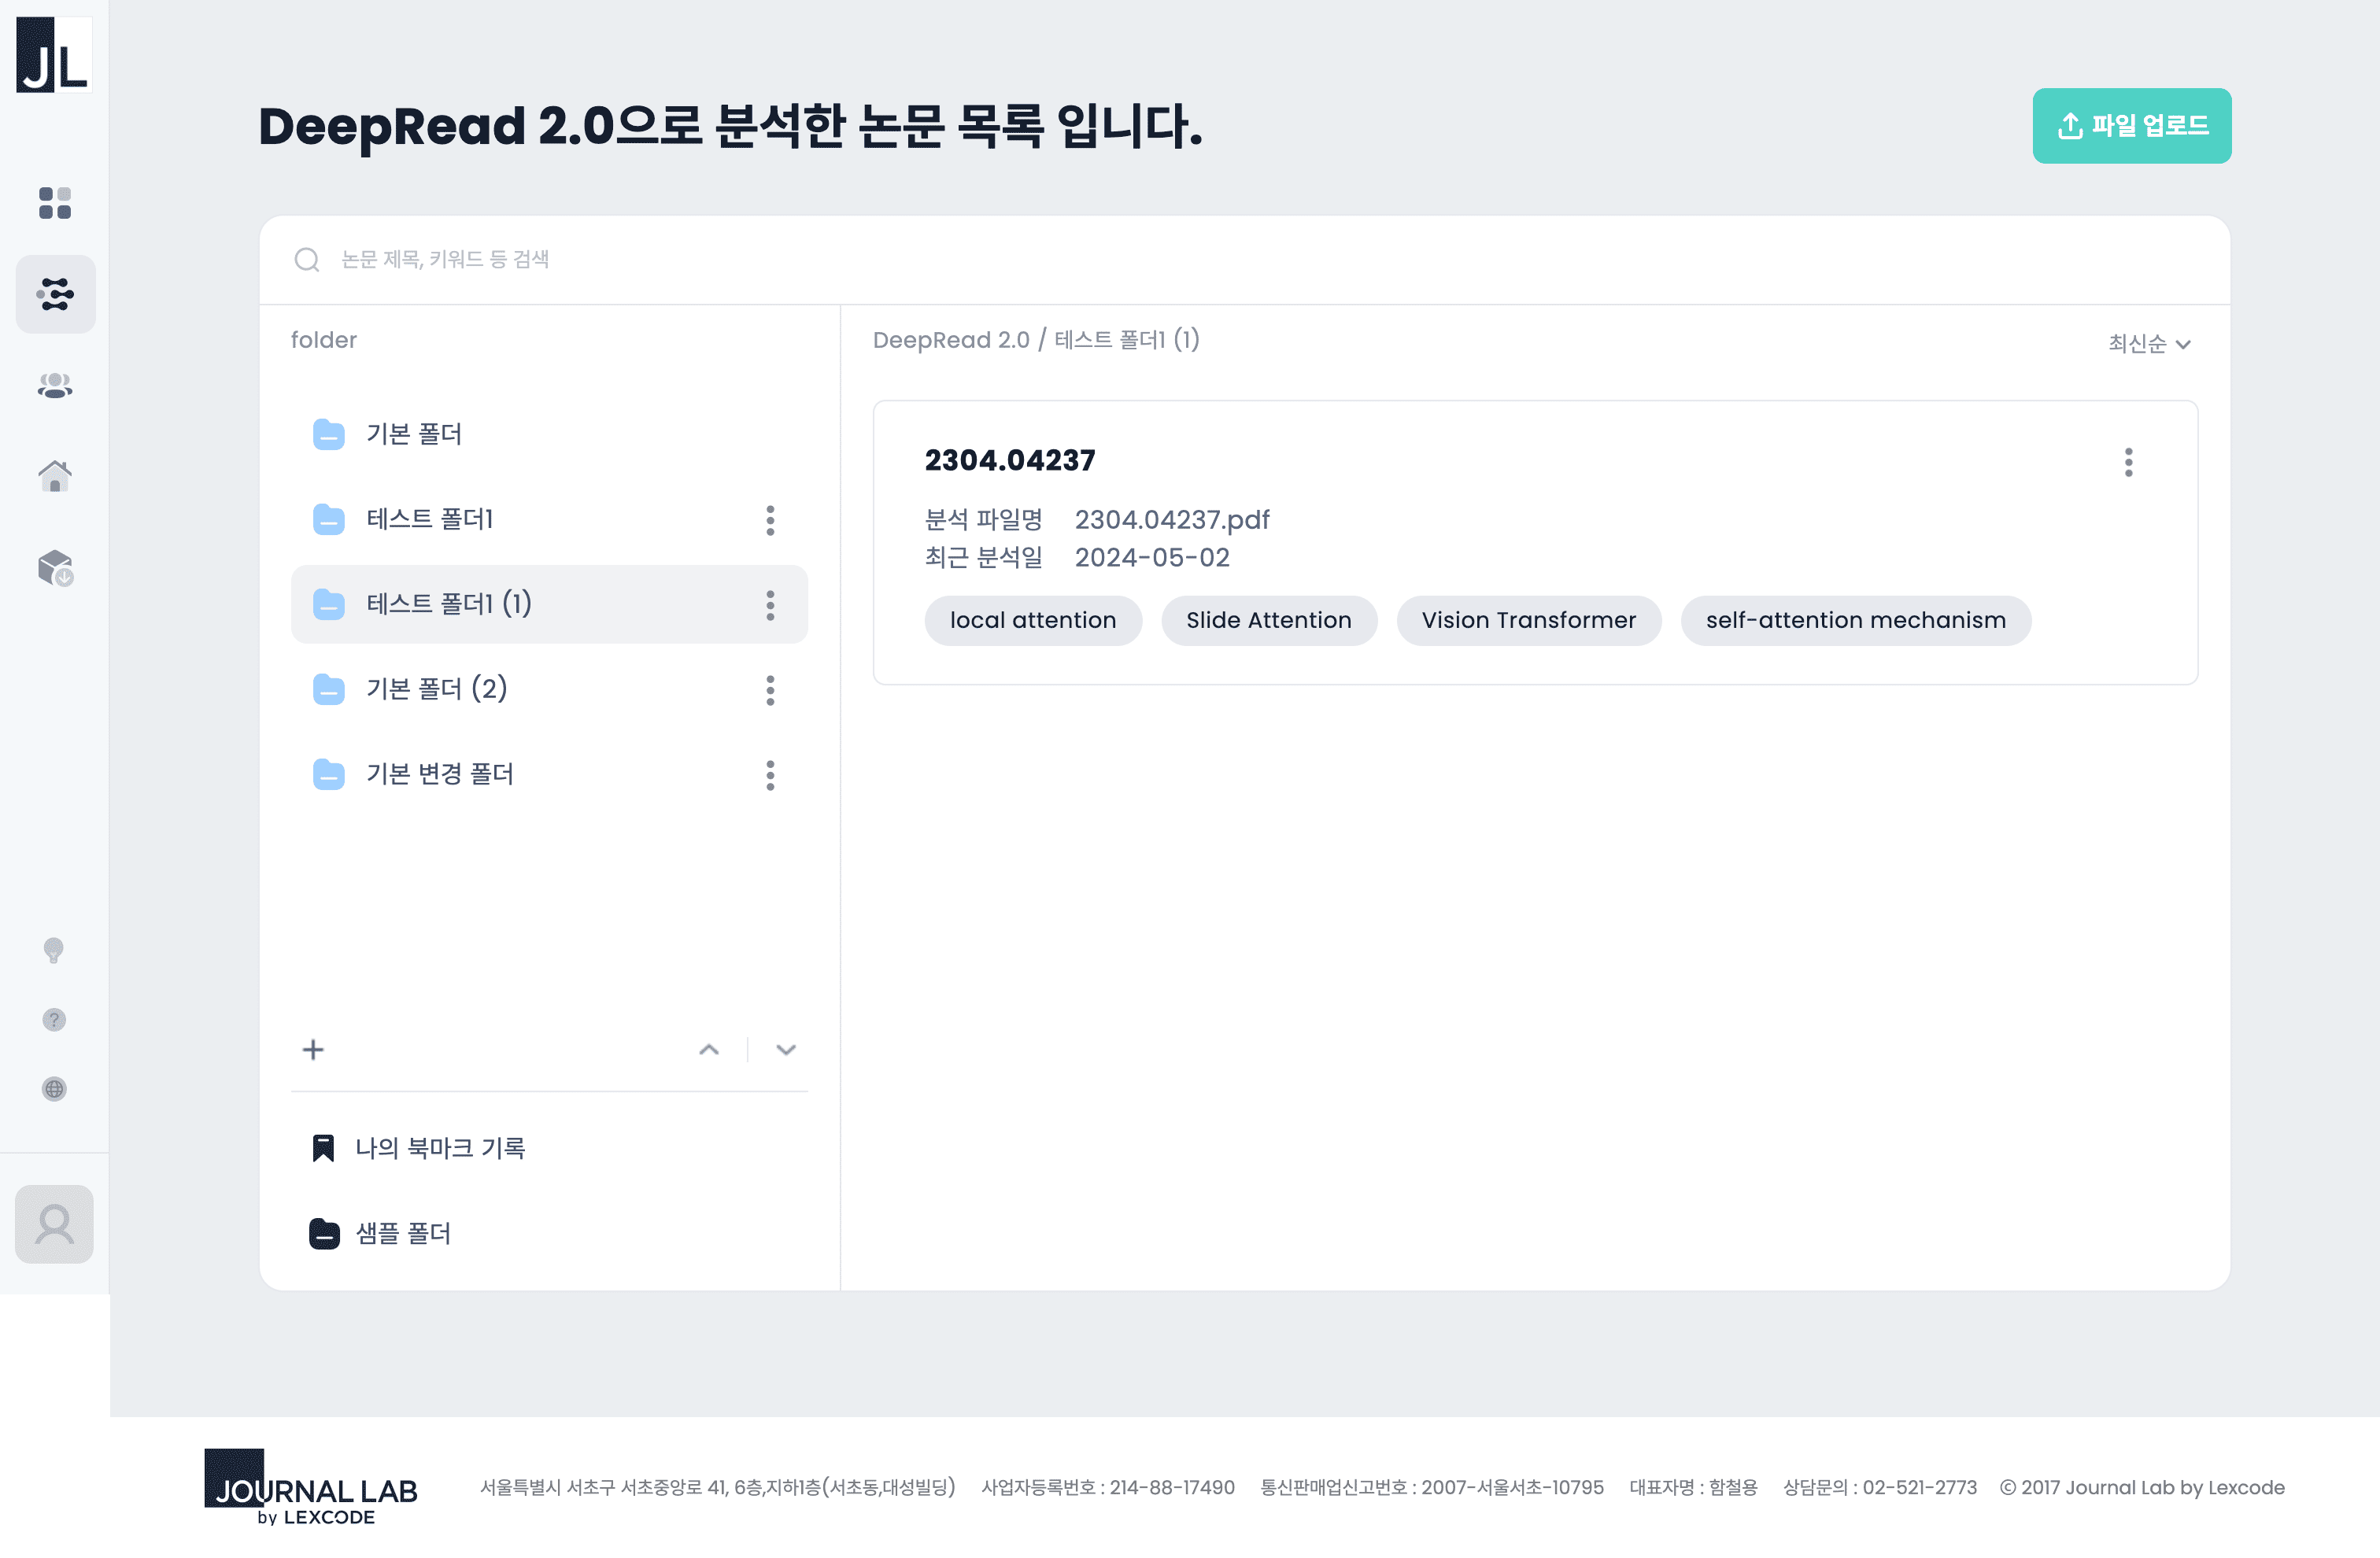Open the JL logo at top left

coord(52,55)
